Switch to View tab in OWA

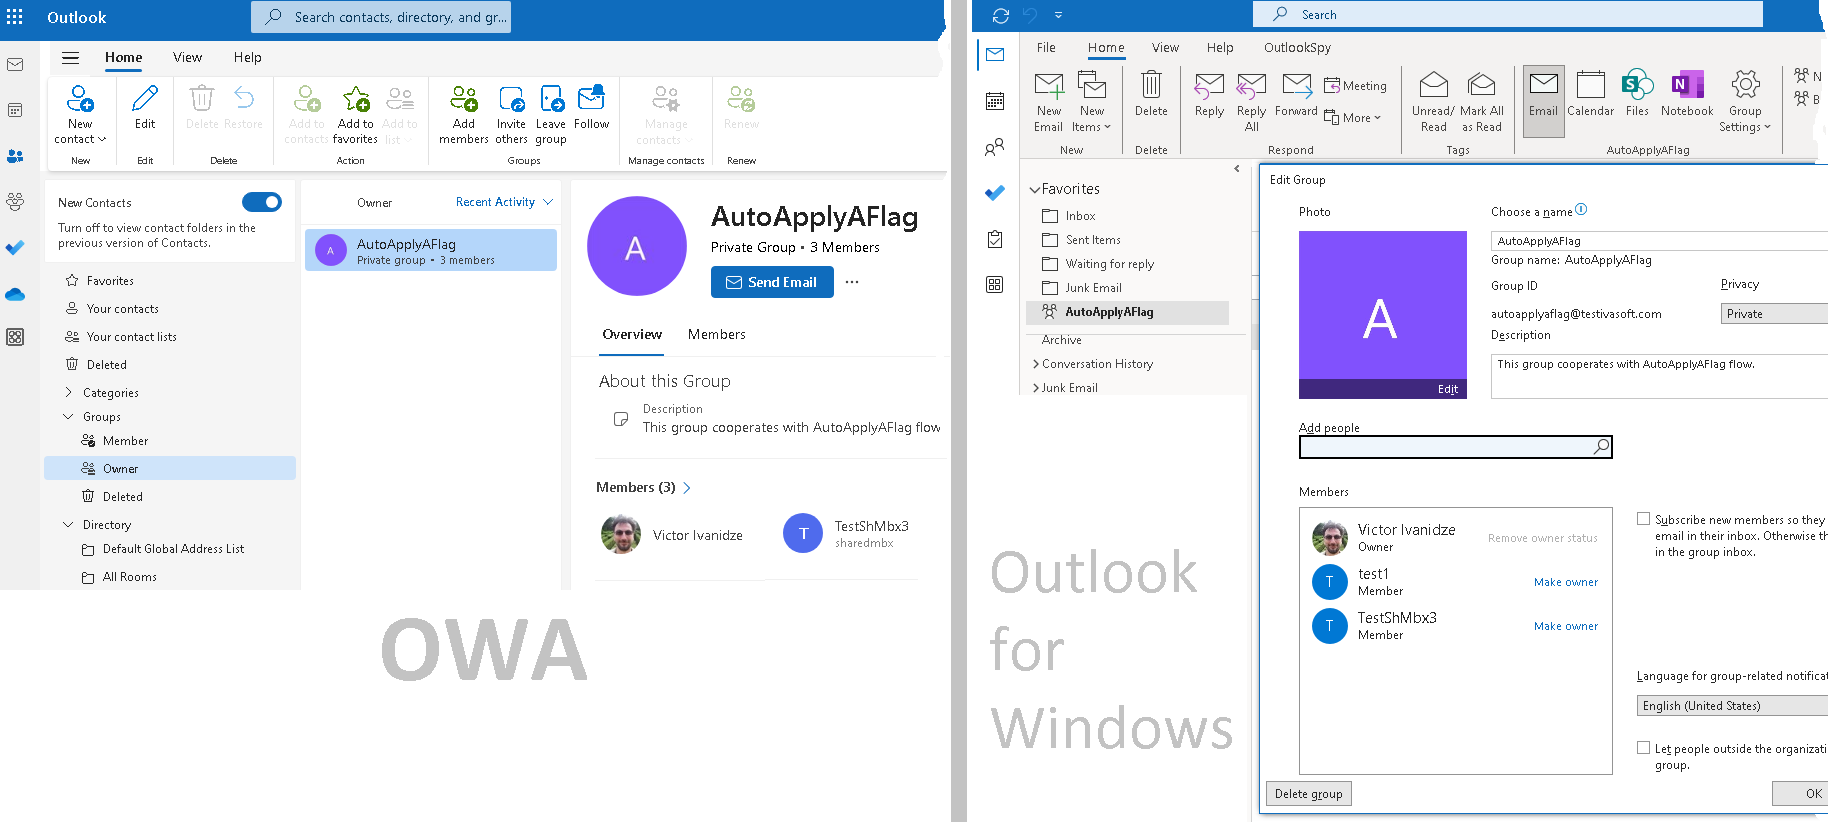pos(187,58)
